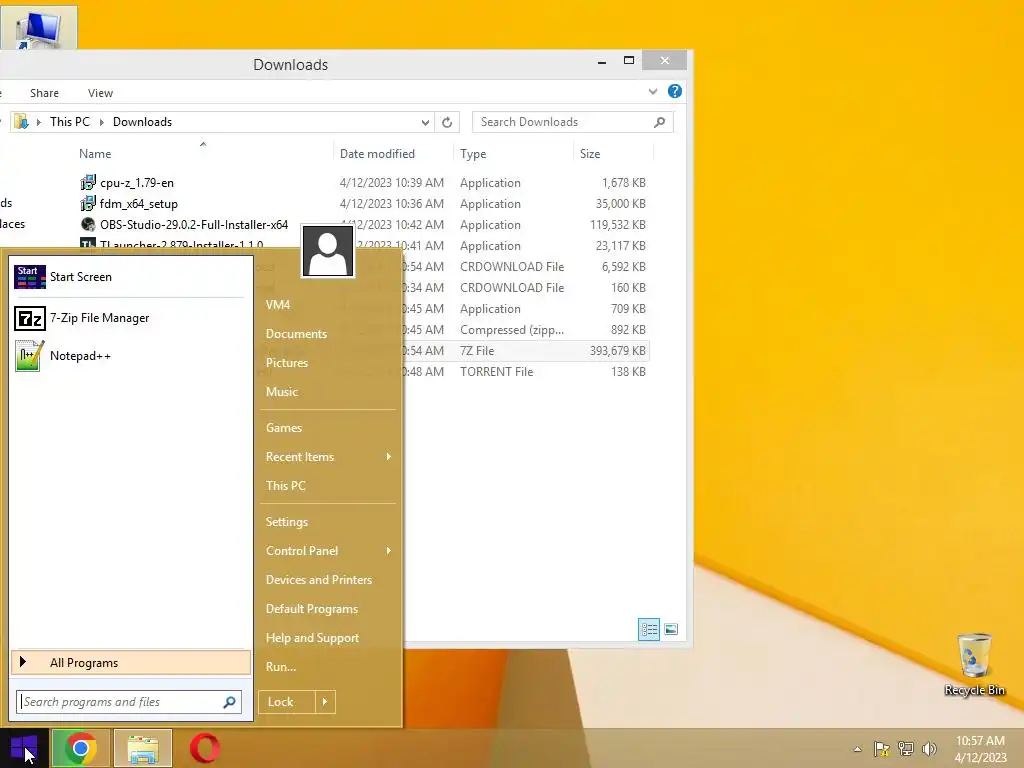Select the cpu-z_1.79-en file
This screenshot has width=1024, height=768.
point(136,183)
